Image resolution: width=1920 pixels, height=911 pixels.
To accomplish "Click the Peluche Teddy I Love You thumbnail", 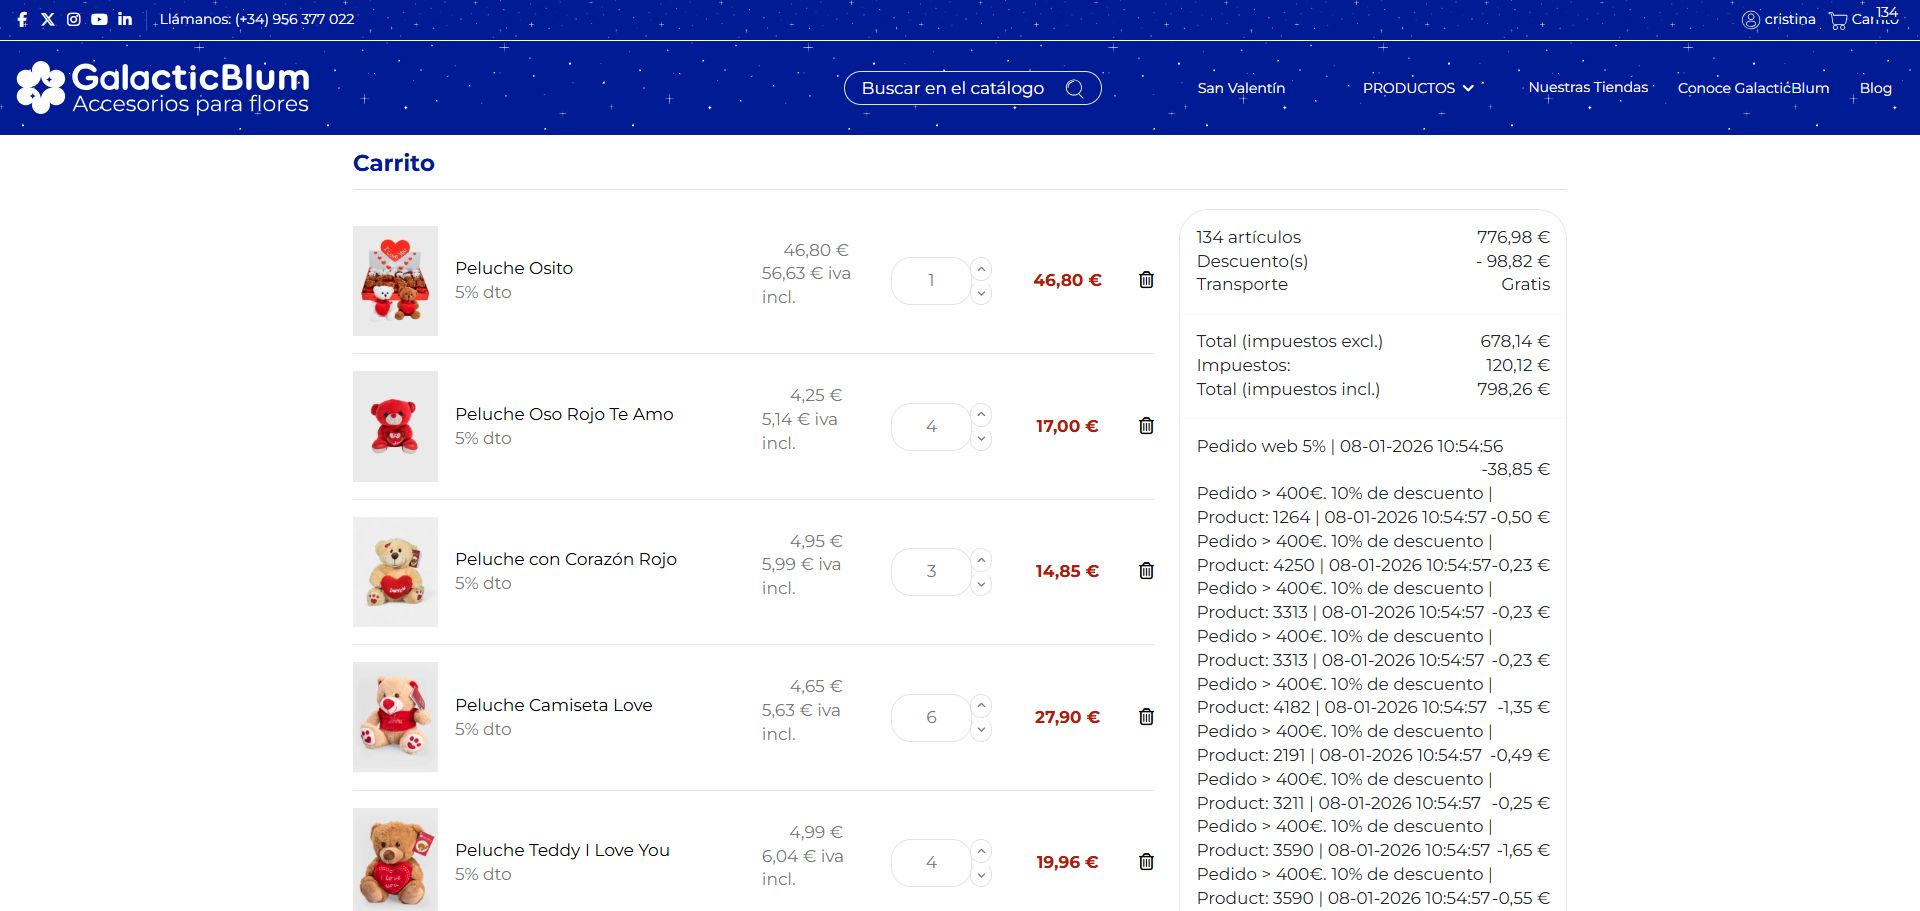I will [395, 859].
